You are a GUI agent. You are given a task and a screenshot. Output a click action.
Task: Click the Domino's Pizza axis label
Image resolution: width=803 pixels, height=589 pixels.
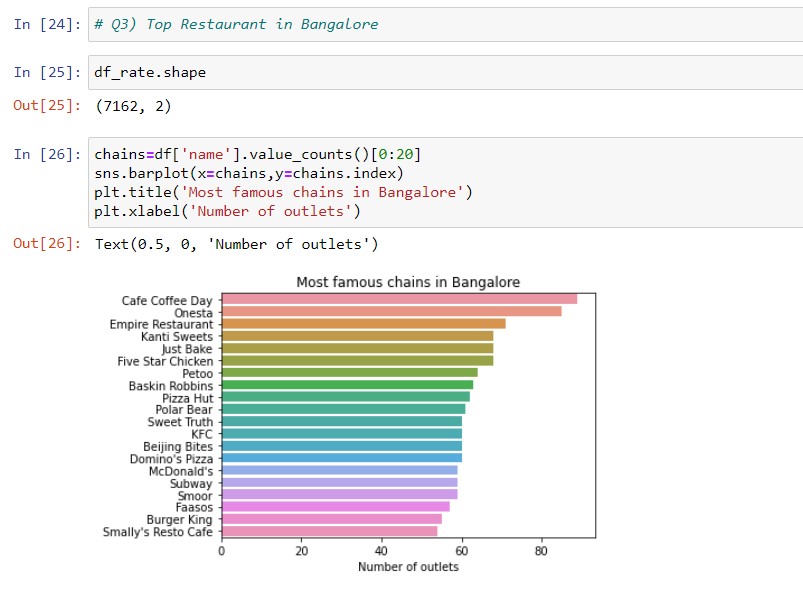pyautogui.click(x=171, y=459)
